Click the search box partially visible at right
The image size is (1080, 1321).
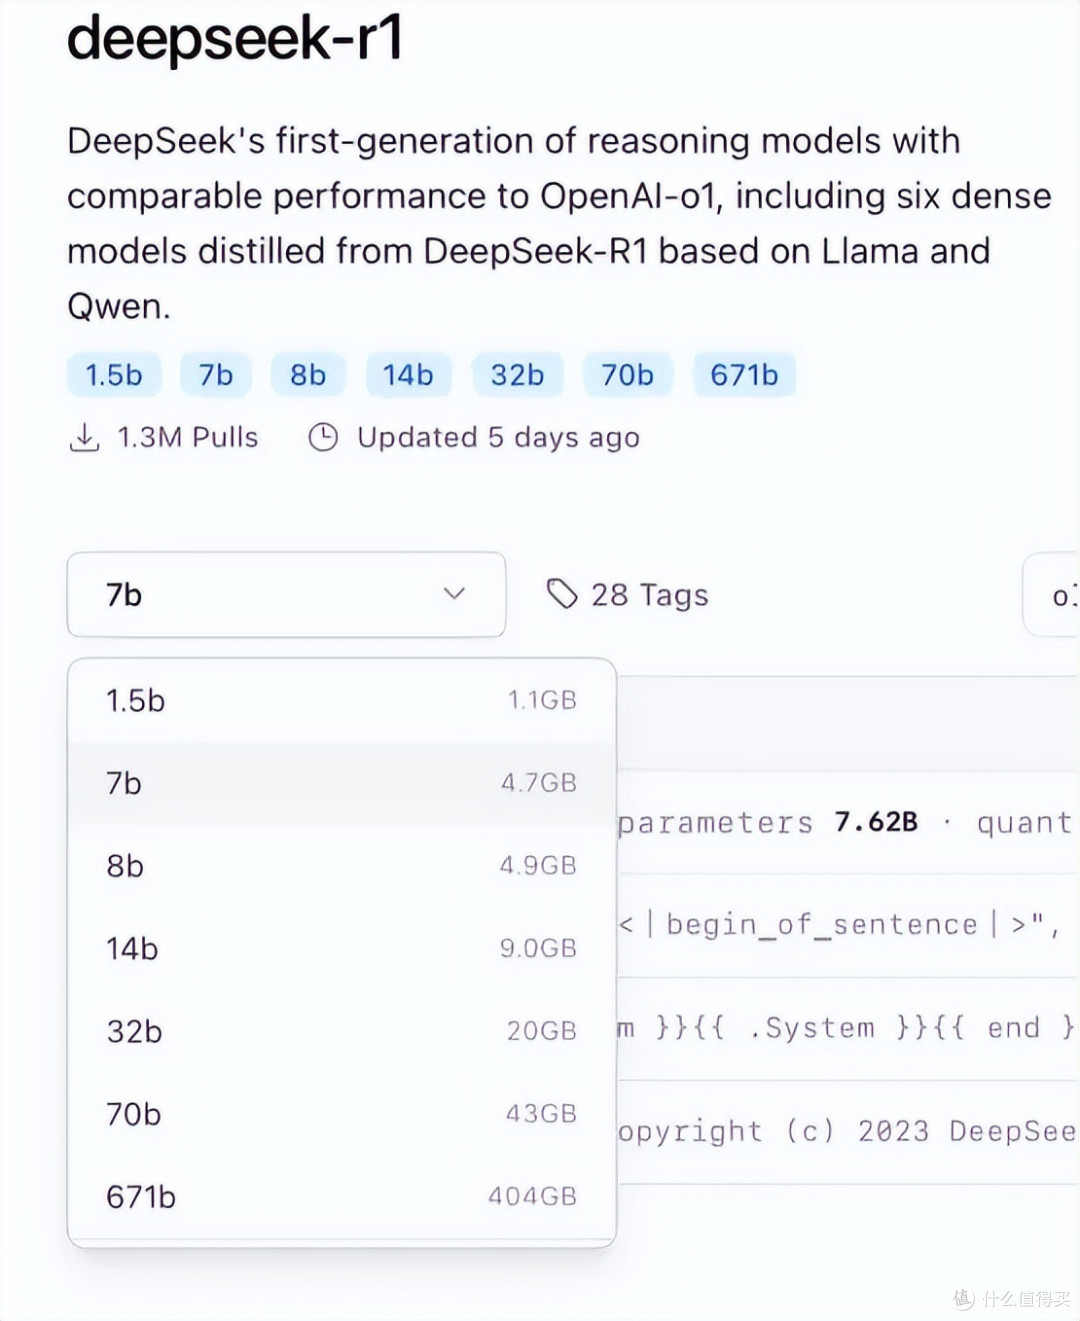[x=1055, y=594]
